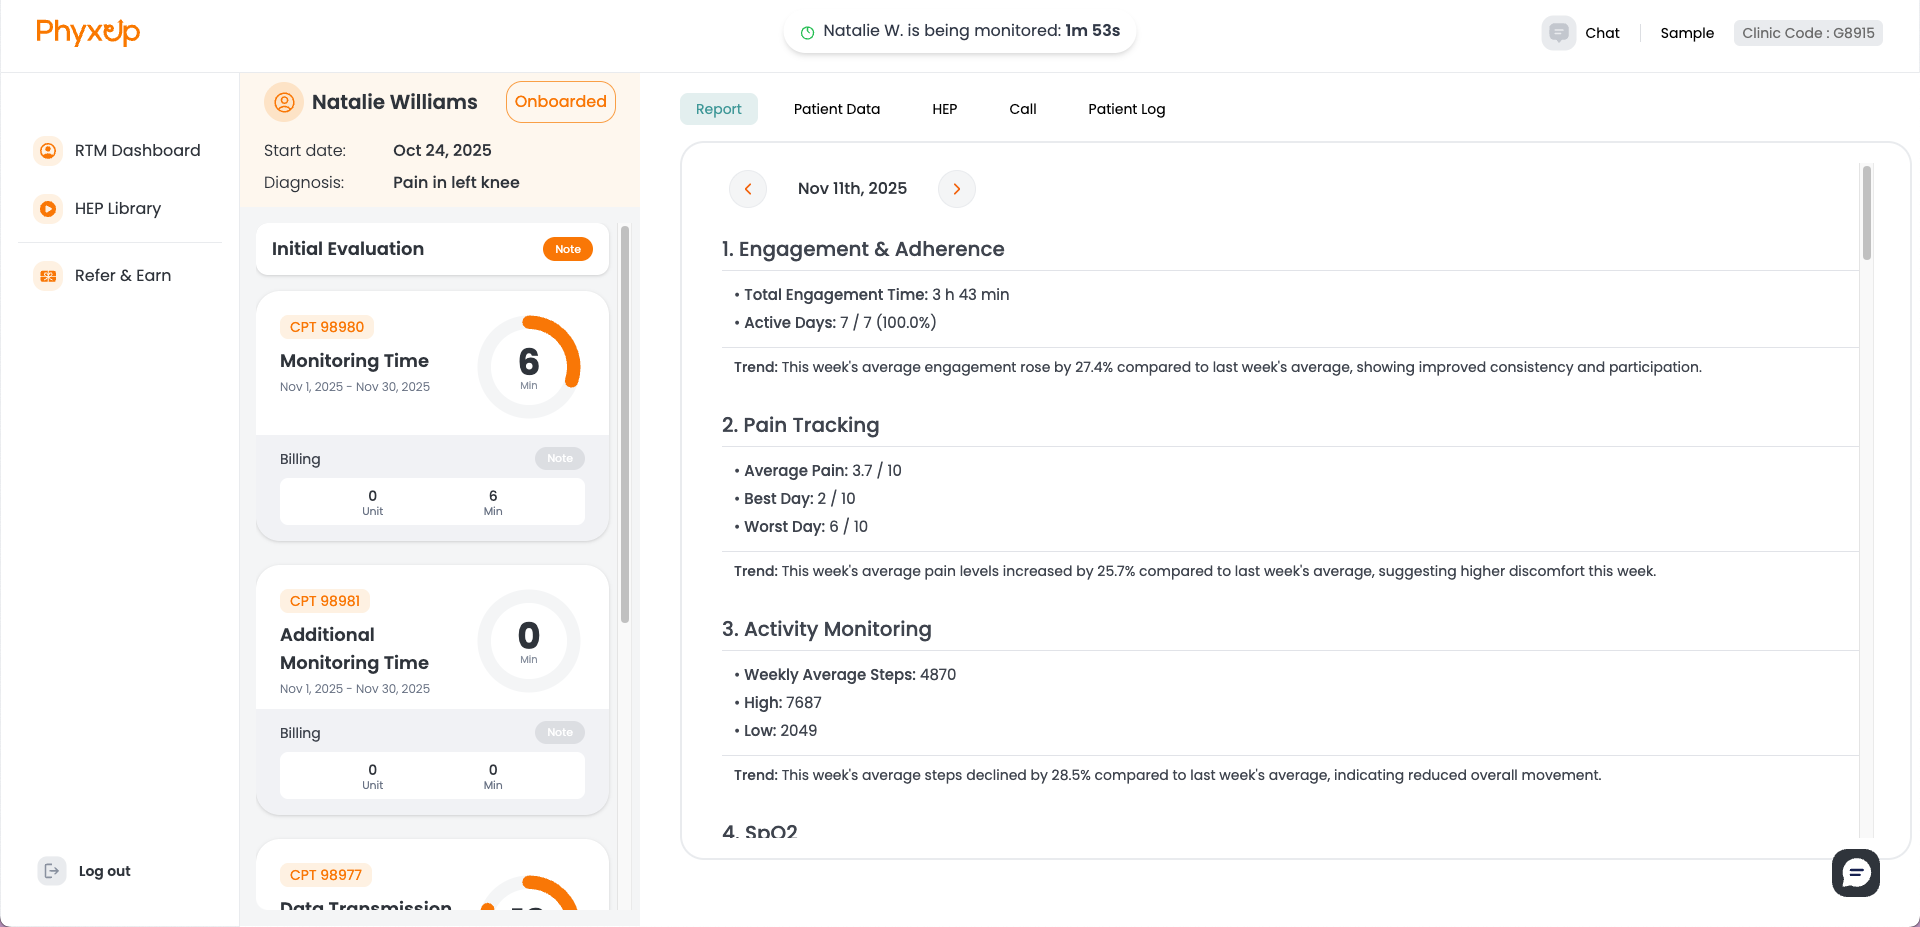
Task: Click the monitoring timer pill for Natalie W.
Action: pyautogui.click(x=959, y=30)
